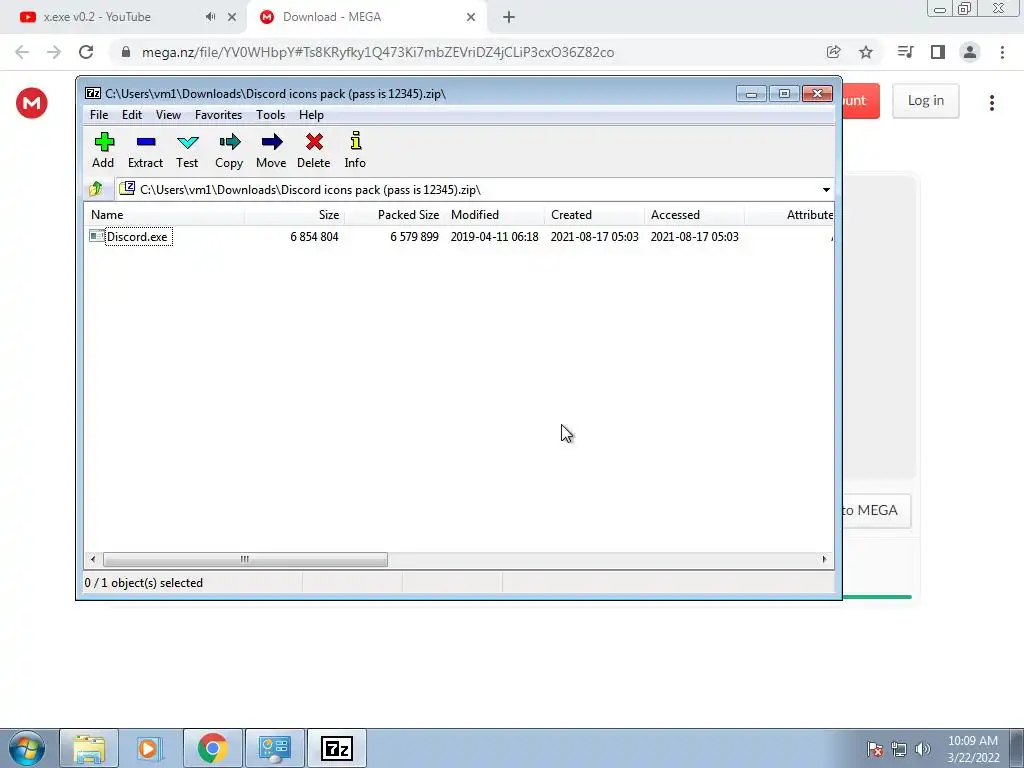1024x768 pixels.
Task: Open the Chrome three-dot menu
Action: point(1002,52)
